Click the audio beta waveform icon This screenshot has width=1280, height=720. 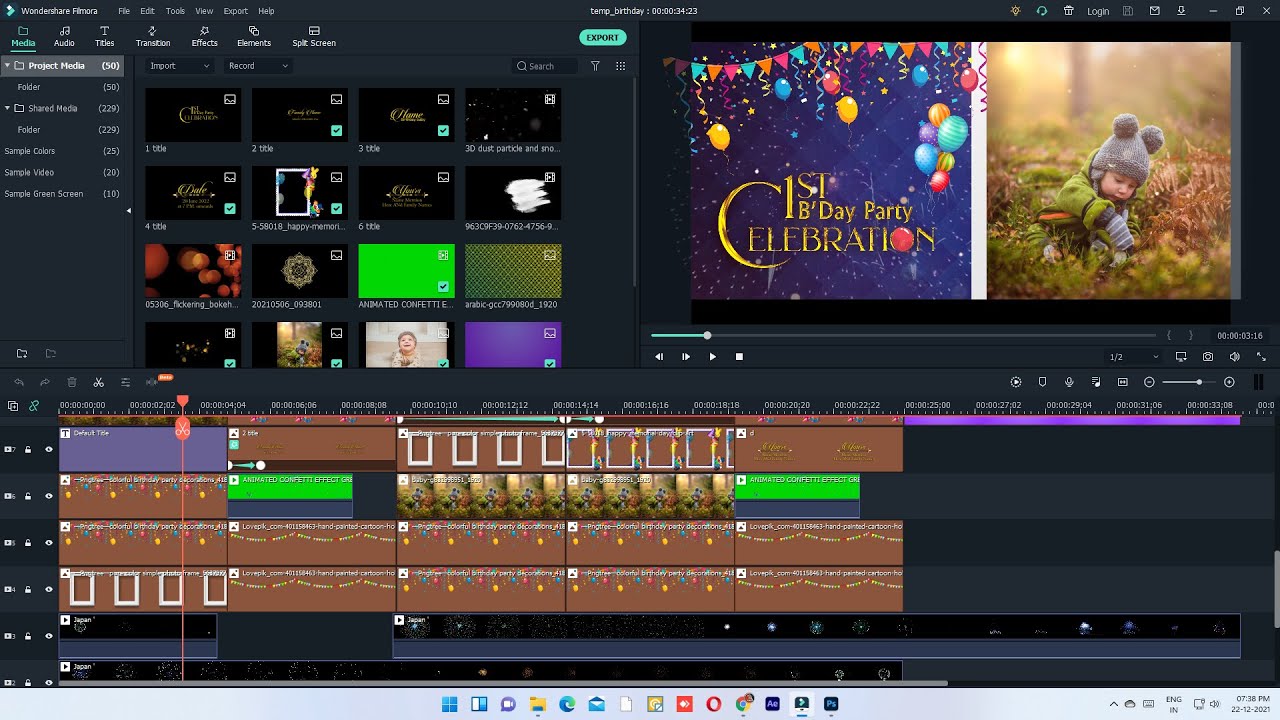(153, 382)
